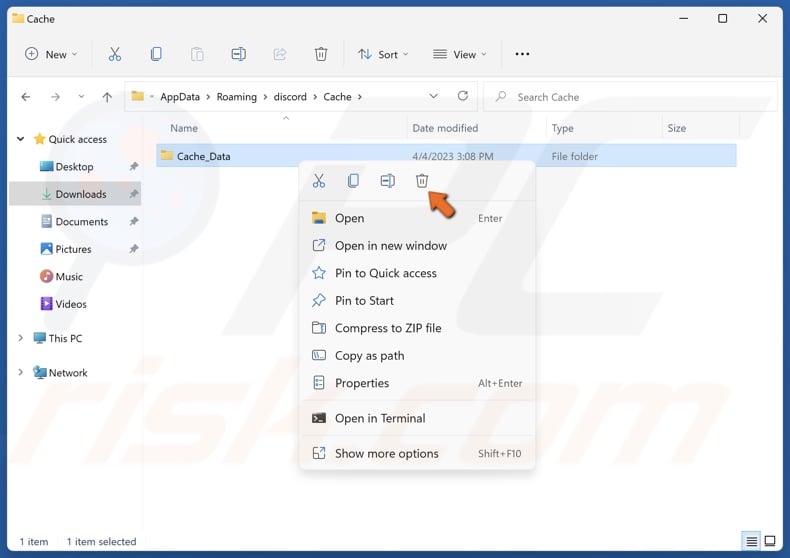This screenshot has height=558, width=790.
Task: Click the pin icon next to Documents
Action: [x=134, y=221]
